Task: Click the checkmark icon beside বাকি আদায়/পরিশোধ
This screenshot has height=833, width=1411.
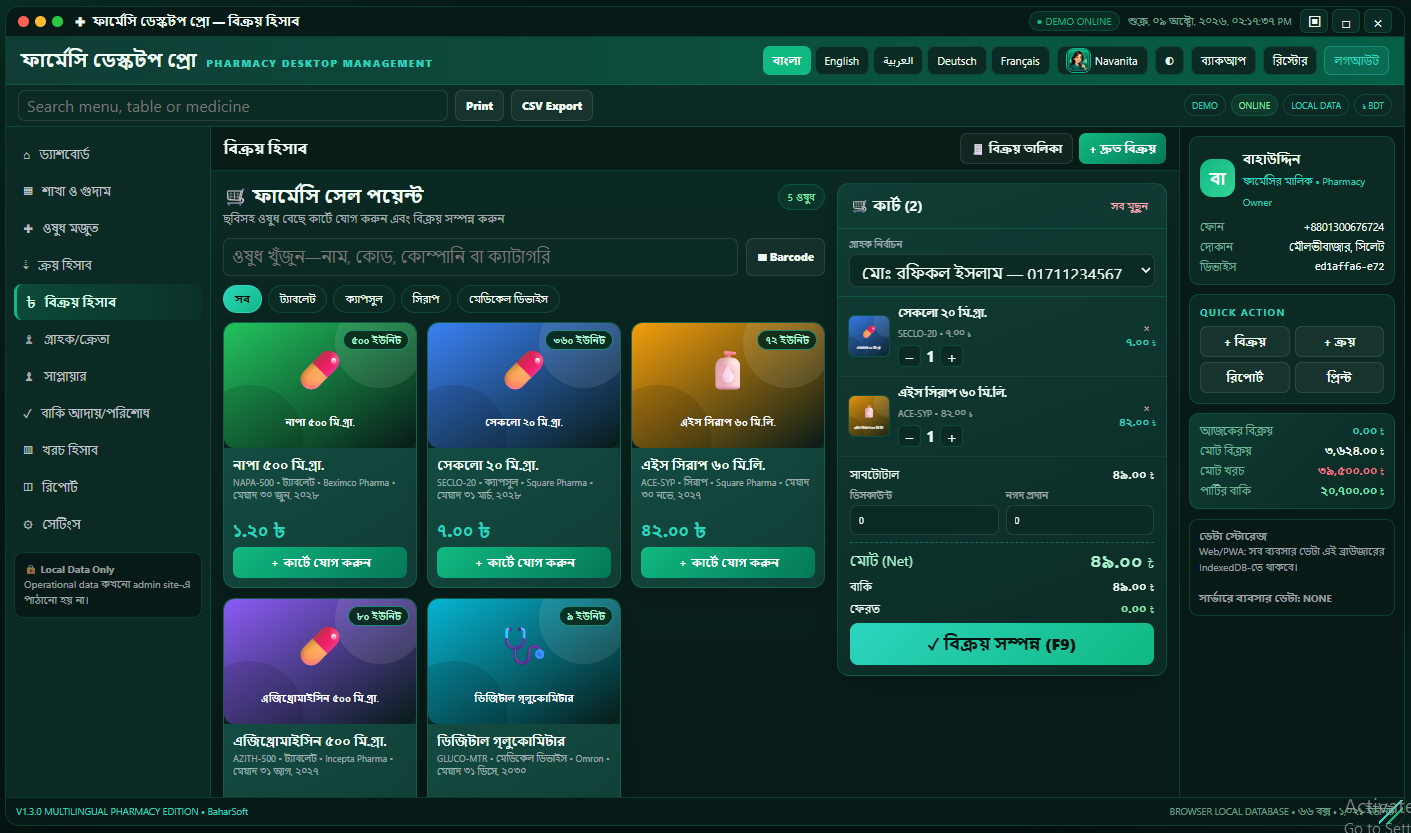Action: (28, 413)
